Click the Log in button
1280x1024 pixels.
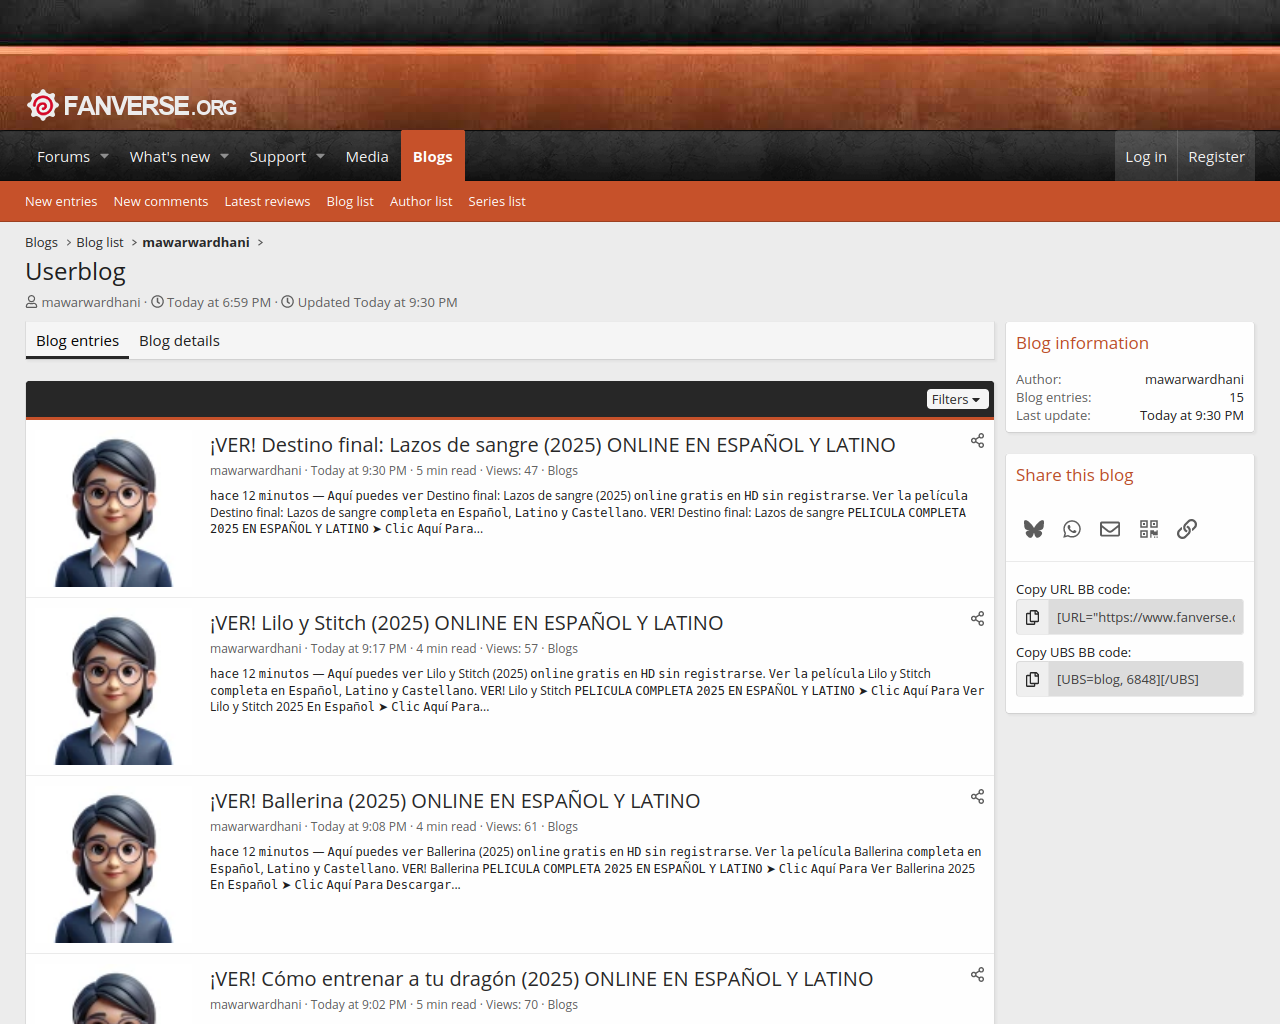tap(1146, 157)
